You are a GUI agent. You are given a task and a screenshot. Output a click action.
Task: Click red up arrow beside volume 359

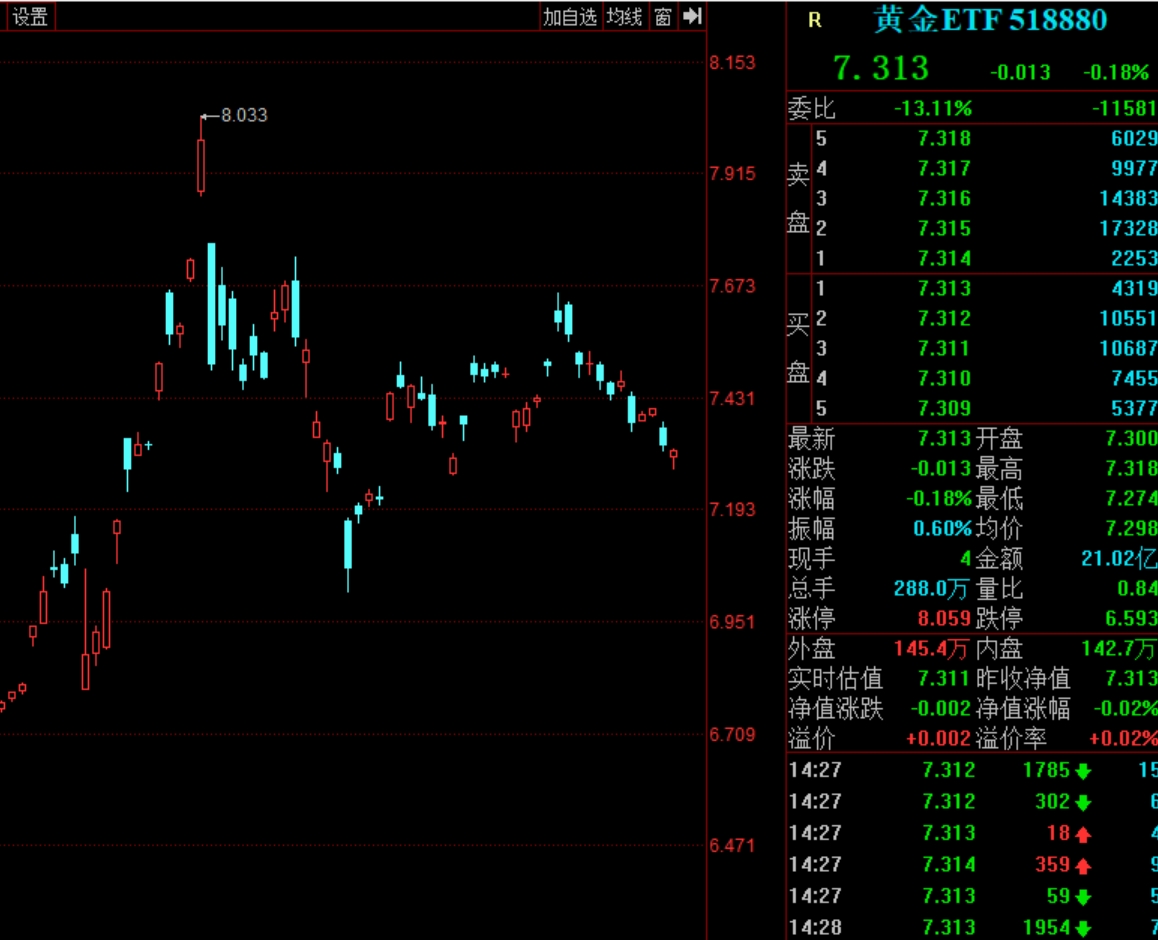[1083, 866]
